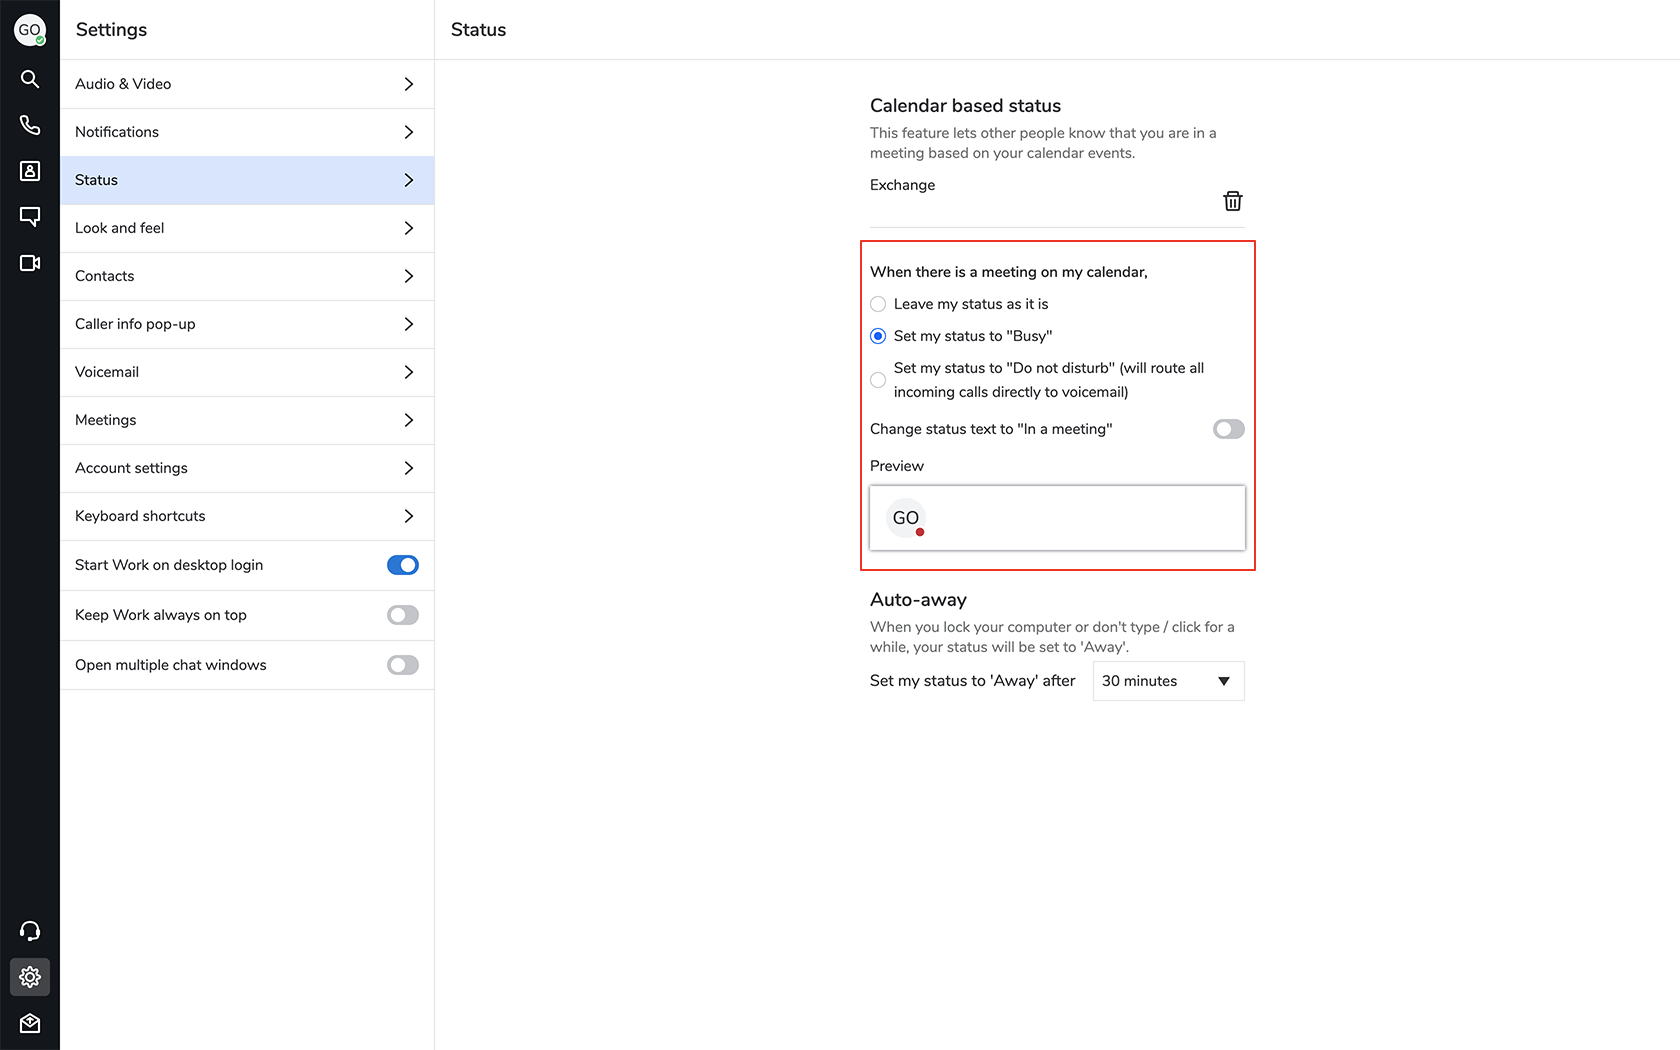This screenshot has width=1680, height=1050.
Task: Open the chat messages icon
Action: point(30,216)
